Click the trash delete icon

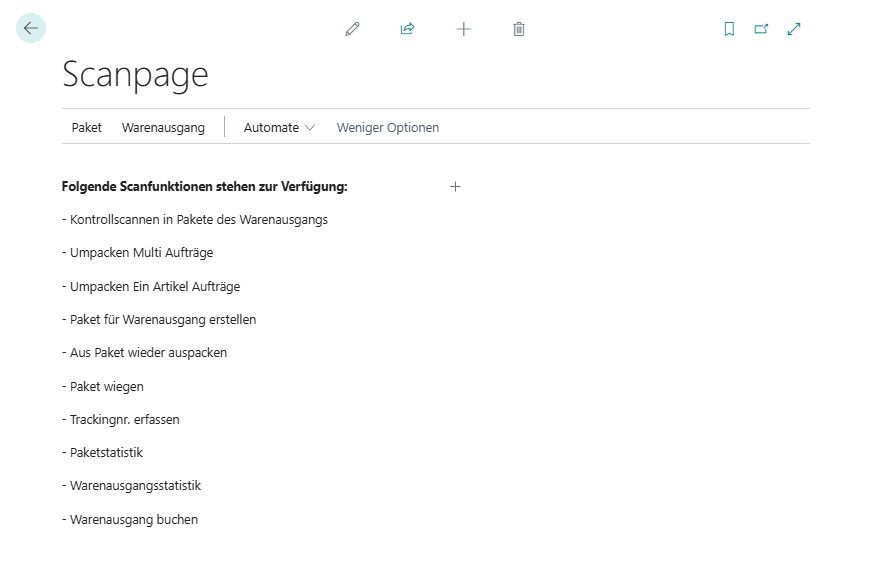click(518, 29)
